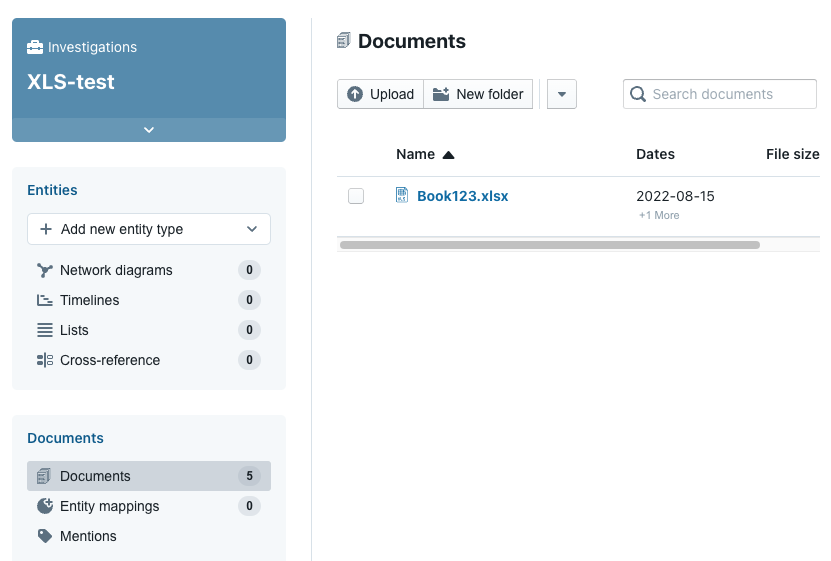The image size is (831, 561).
Task: Click the Timelines chart icon
Action: pyautogui.click(x=45, y=300)
